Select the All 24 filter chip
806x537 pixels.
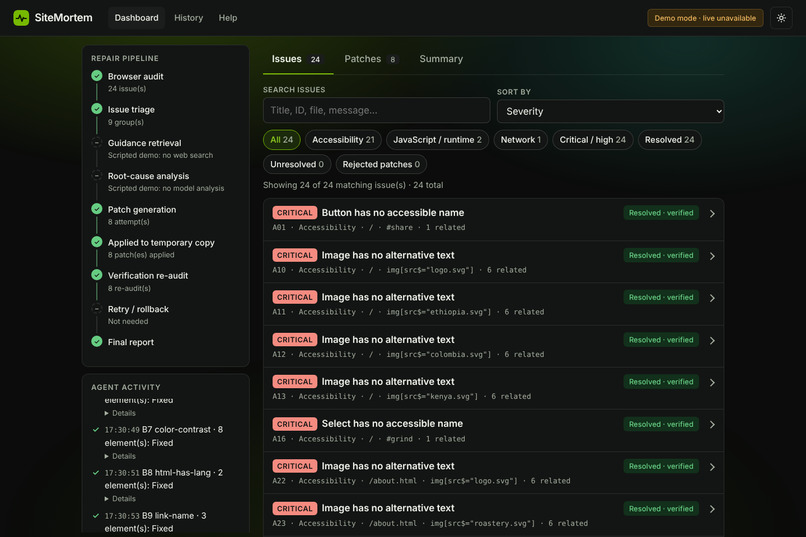(282, 140)
